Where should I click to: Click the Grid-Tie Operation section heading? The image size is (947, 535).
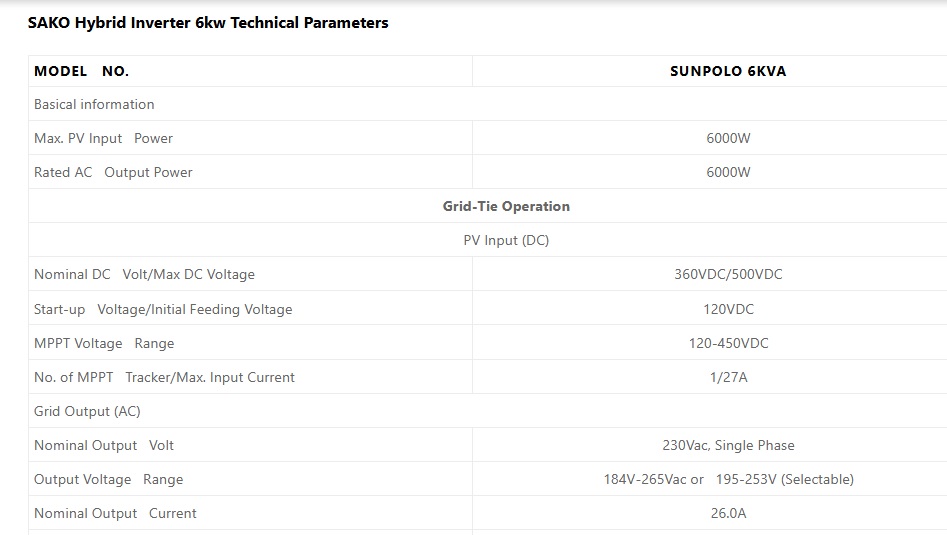pyautogui.click(x=506, y=206)
